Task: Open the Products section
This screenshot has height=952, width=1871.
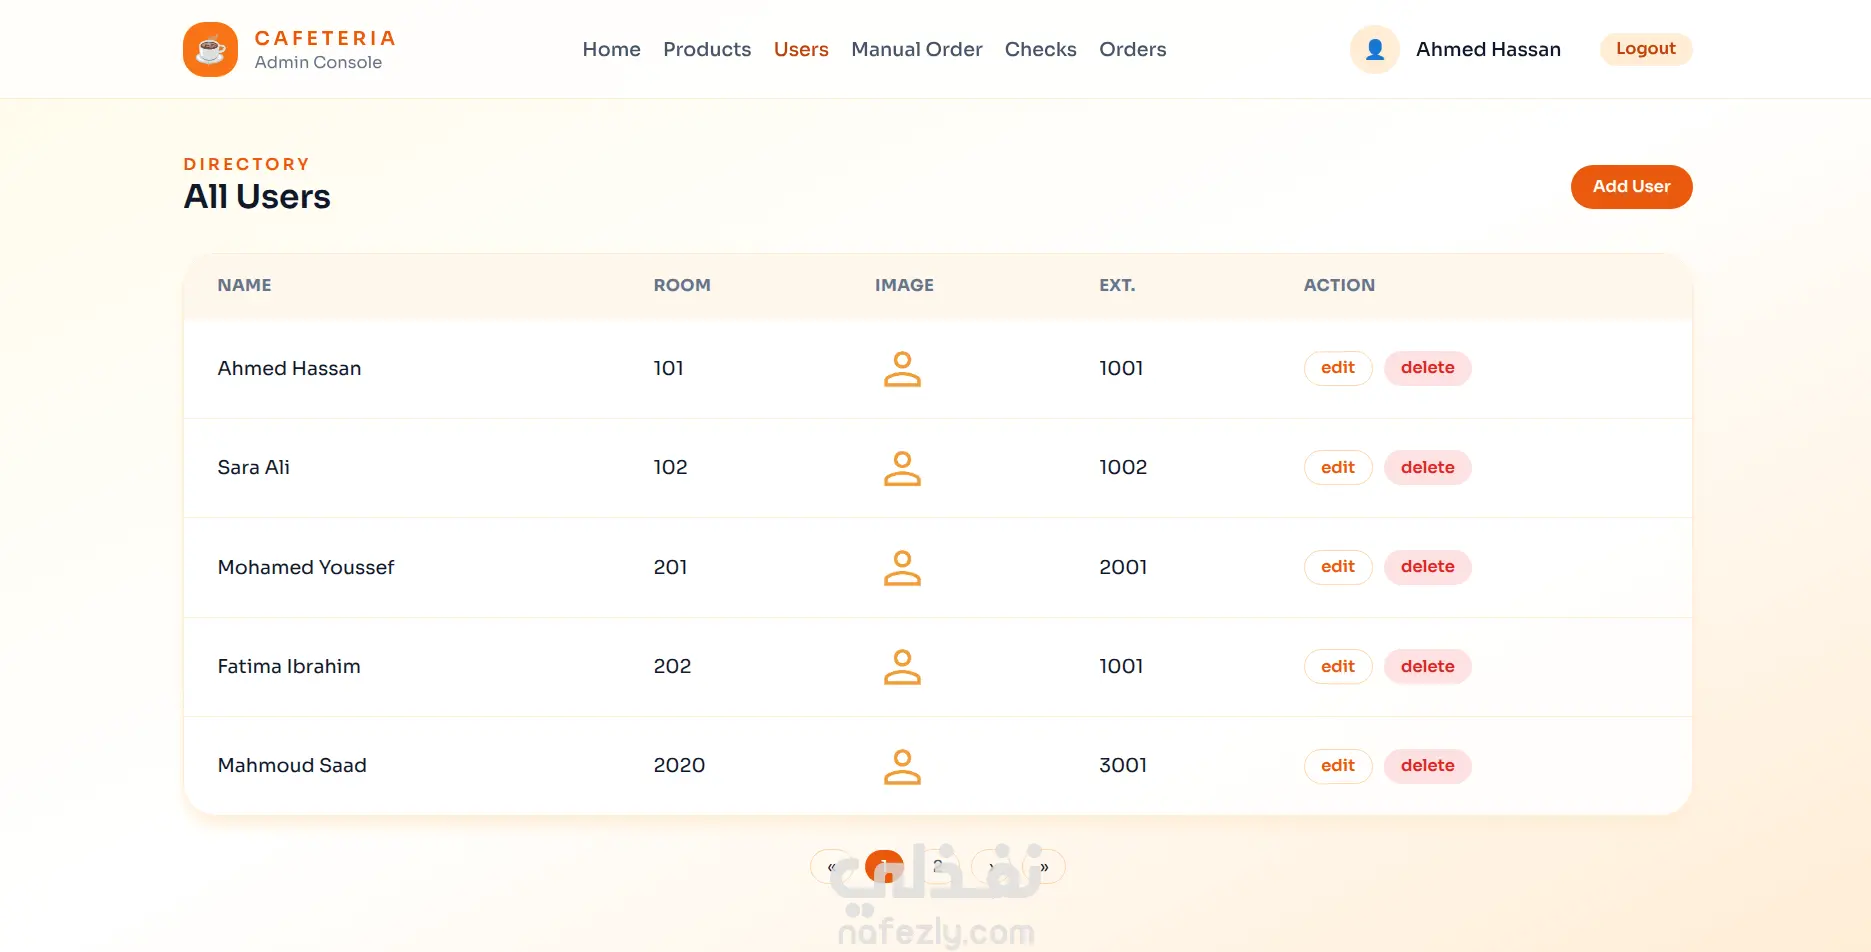Action: 707,49
